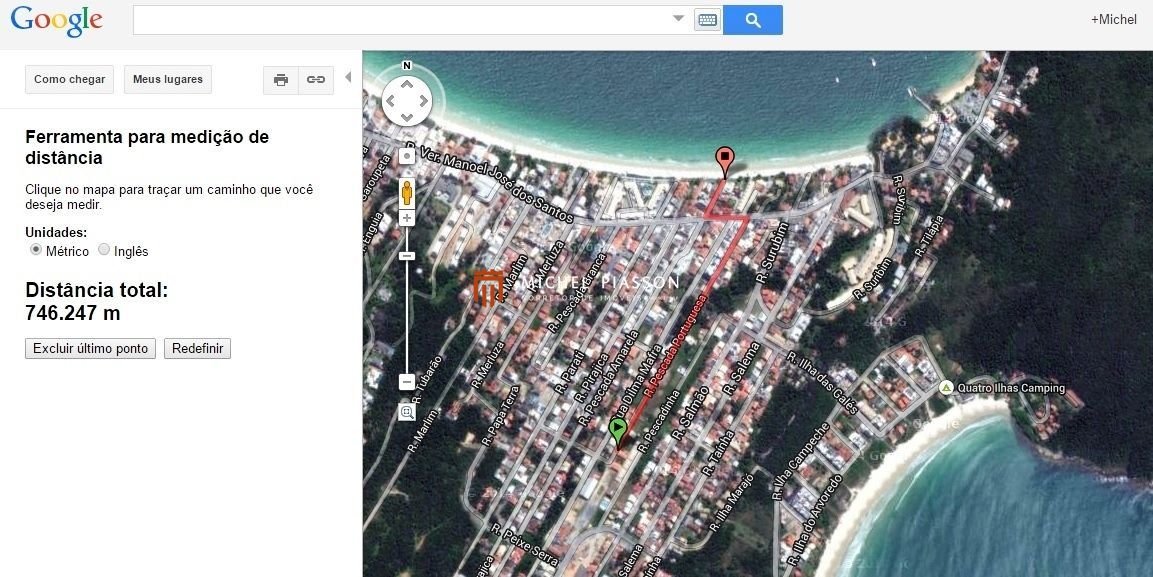Click the link/share chain icon
The height and width of the screenshot is (577, 1153).
pos(316,80)
